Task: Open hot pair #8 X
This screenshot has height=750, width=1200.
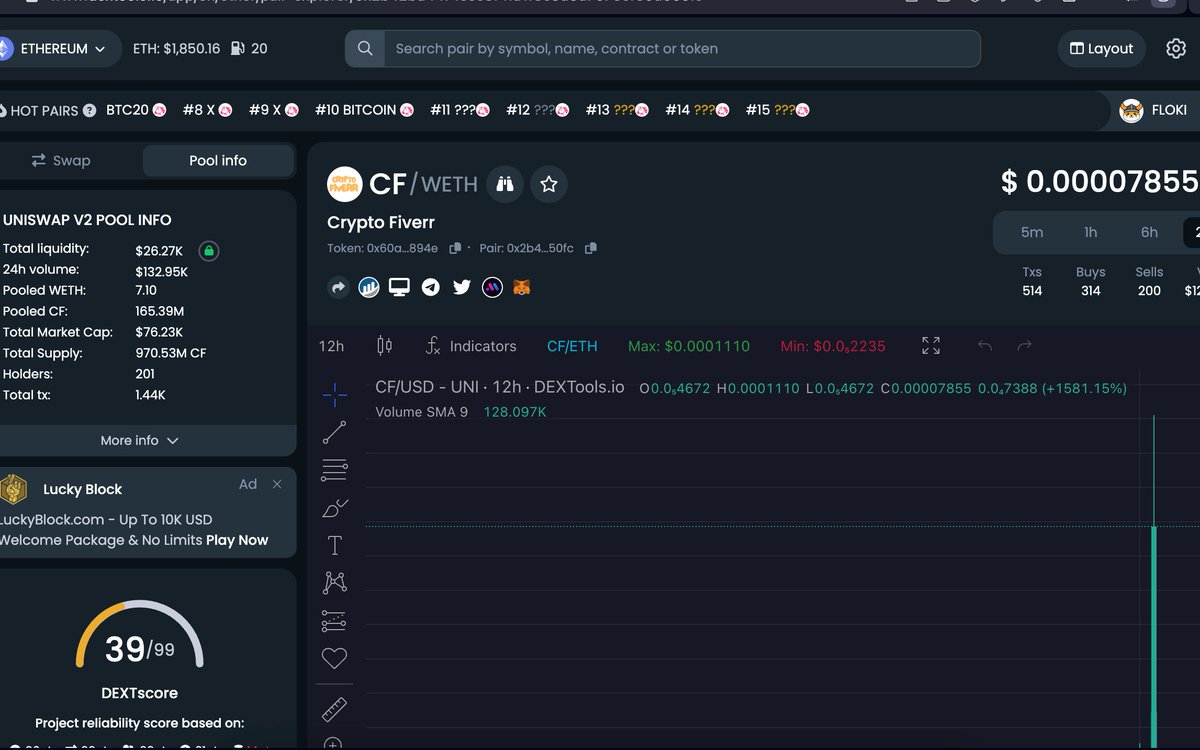Action: [208, 110]
